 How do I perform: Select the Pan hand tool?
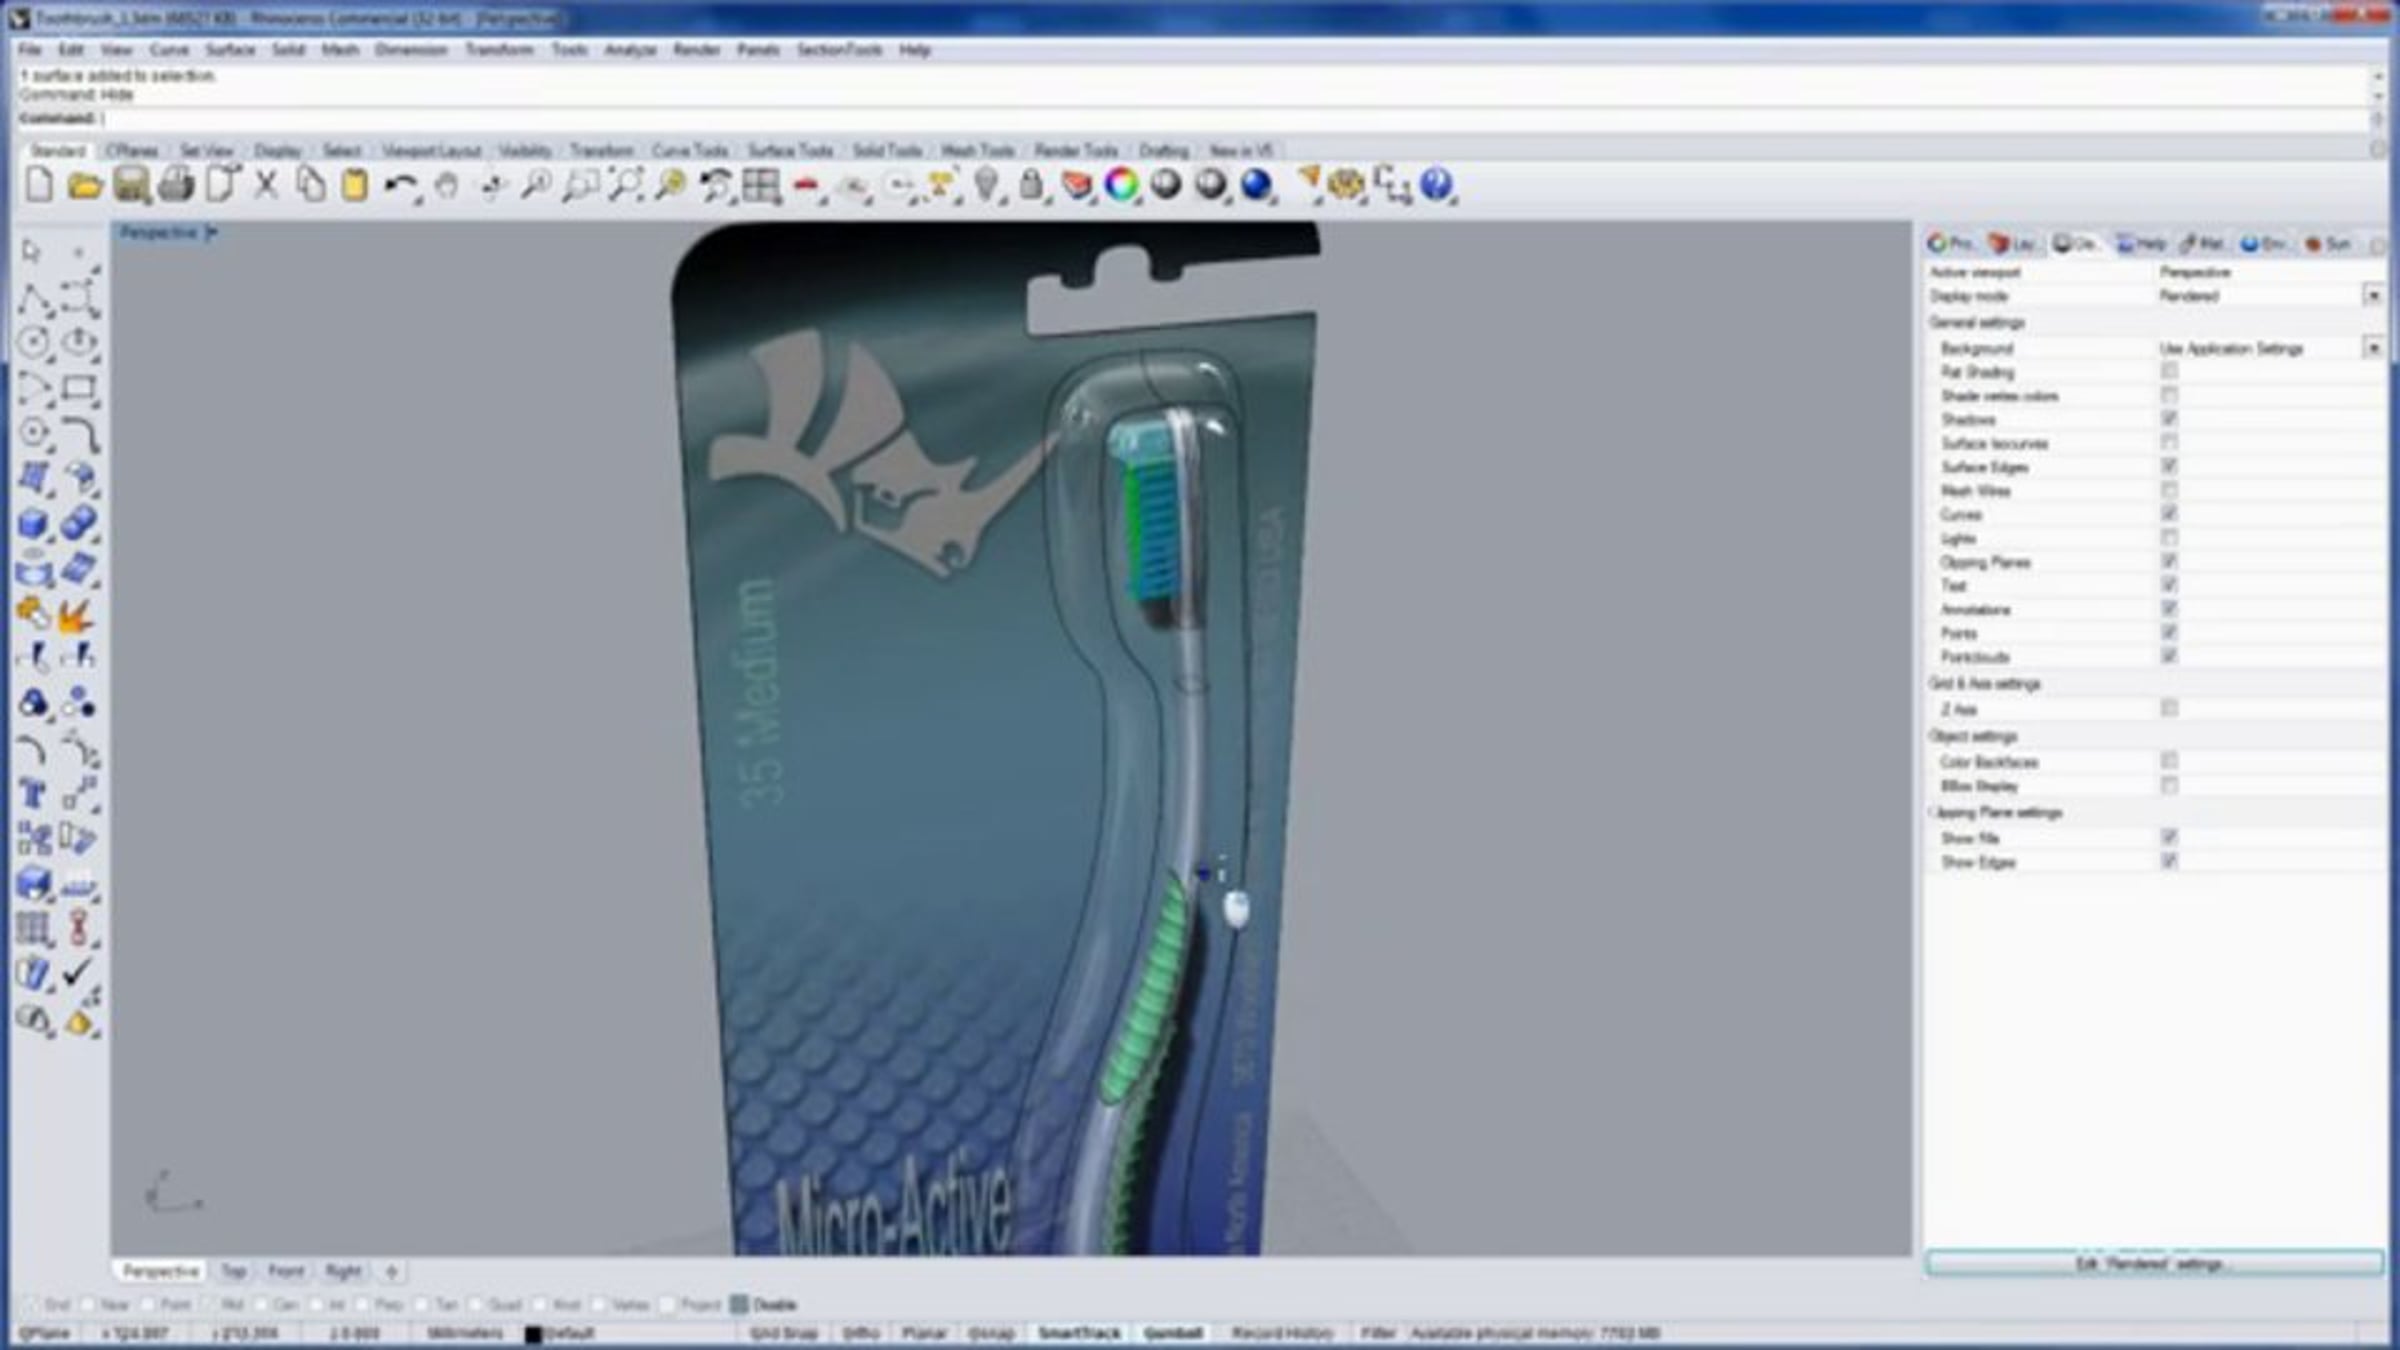point(446,186)
